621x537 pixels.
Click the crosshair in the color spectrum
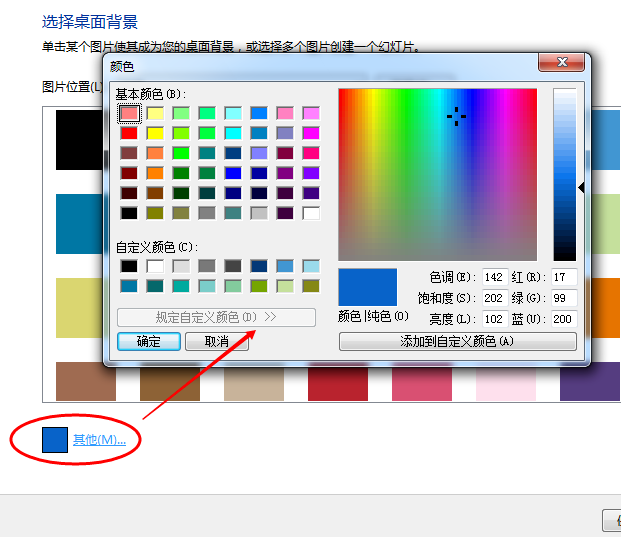click(x=456, y=117)
